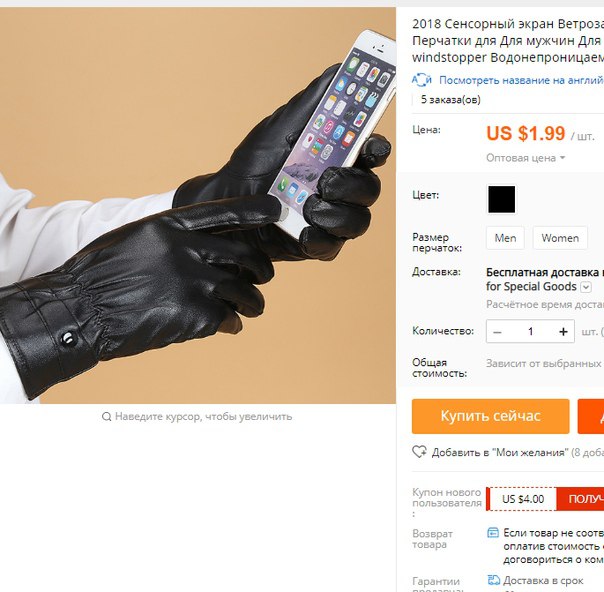
Task: Click the magnifier icon under the product image
Action: [107, 416]
